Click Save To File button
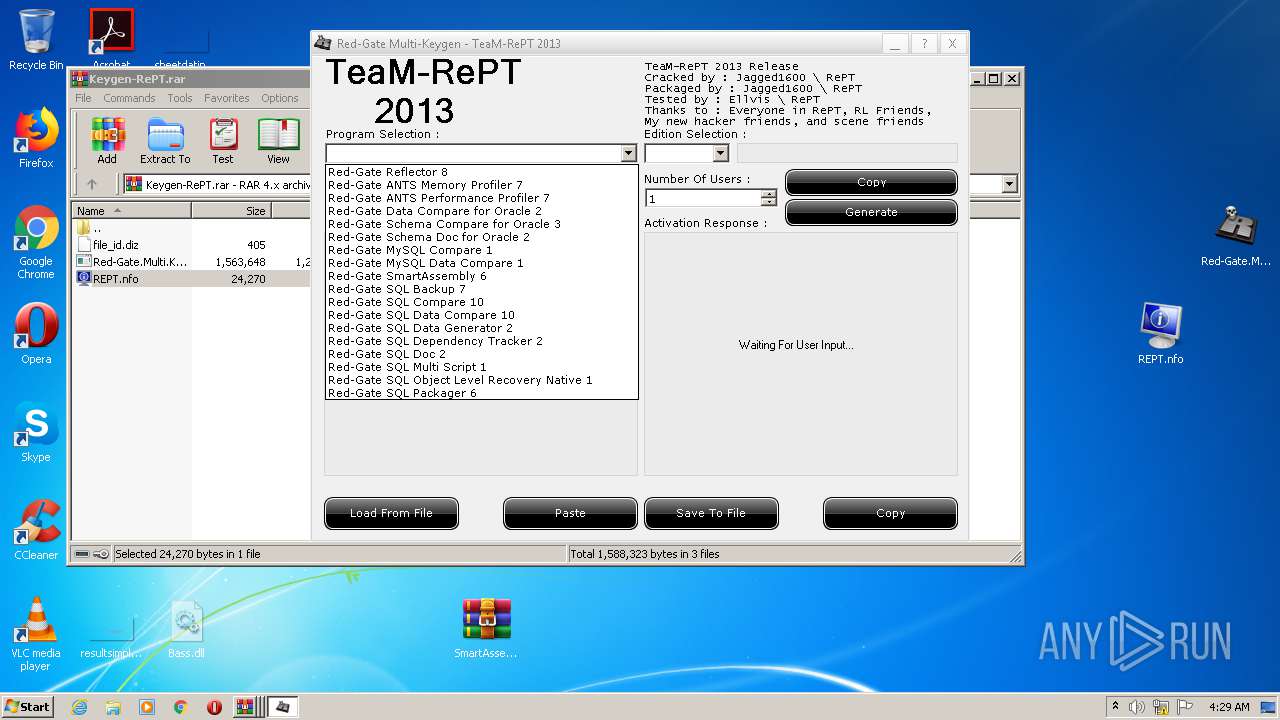 [x=711, y=513]
